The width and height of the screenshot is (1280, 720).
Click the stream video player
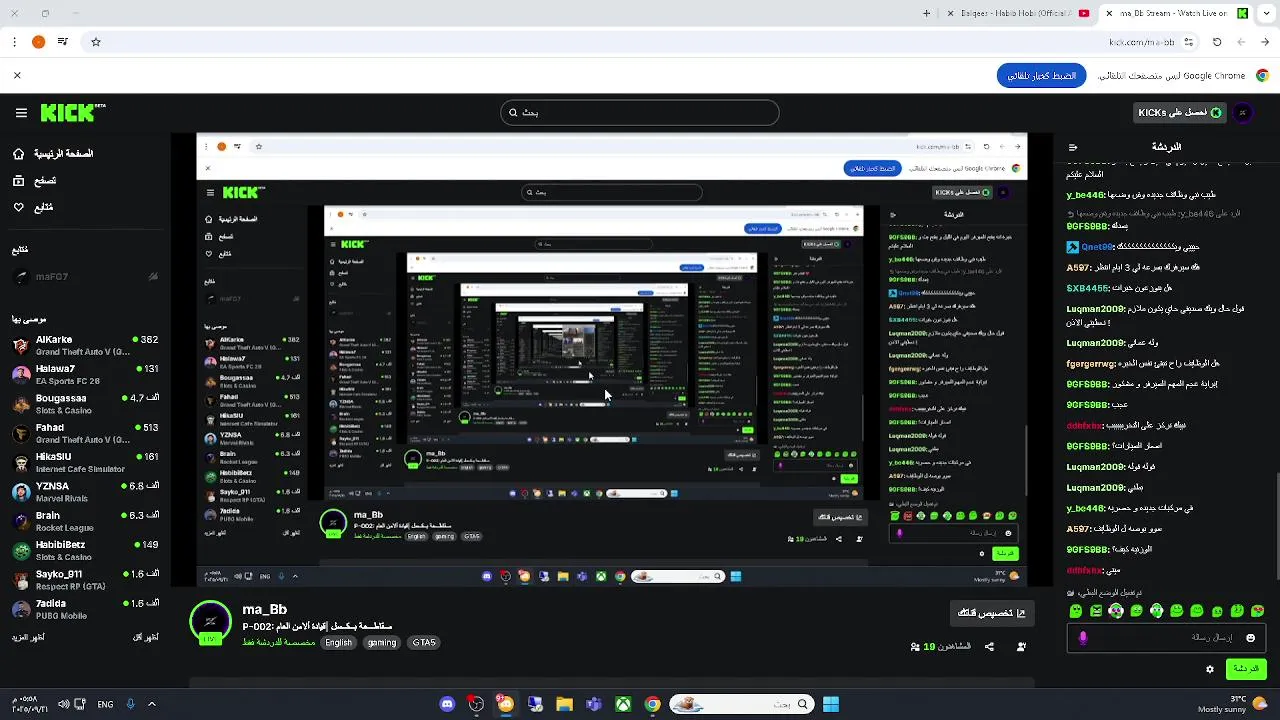coord(612,360)
